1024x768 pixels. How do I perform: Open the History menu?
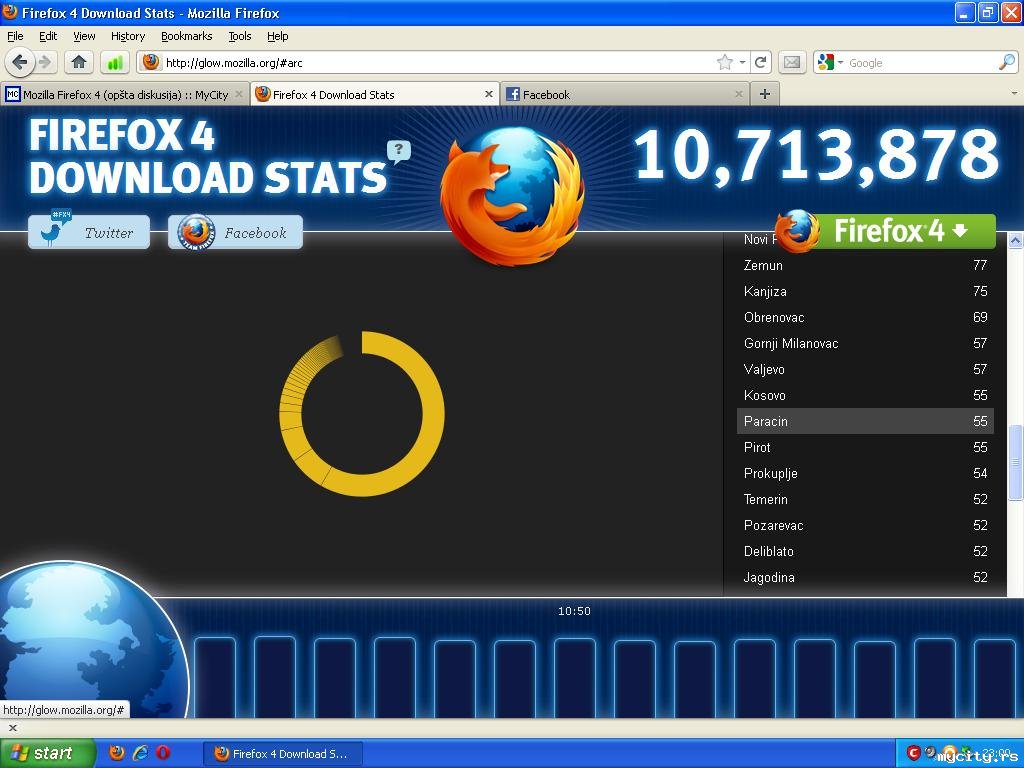(127, 36)
